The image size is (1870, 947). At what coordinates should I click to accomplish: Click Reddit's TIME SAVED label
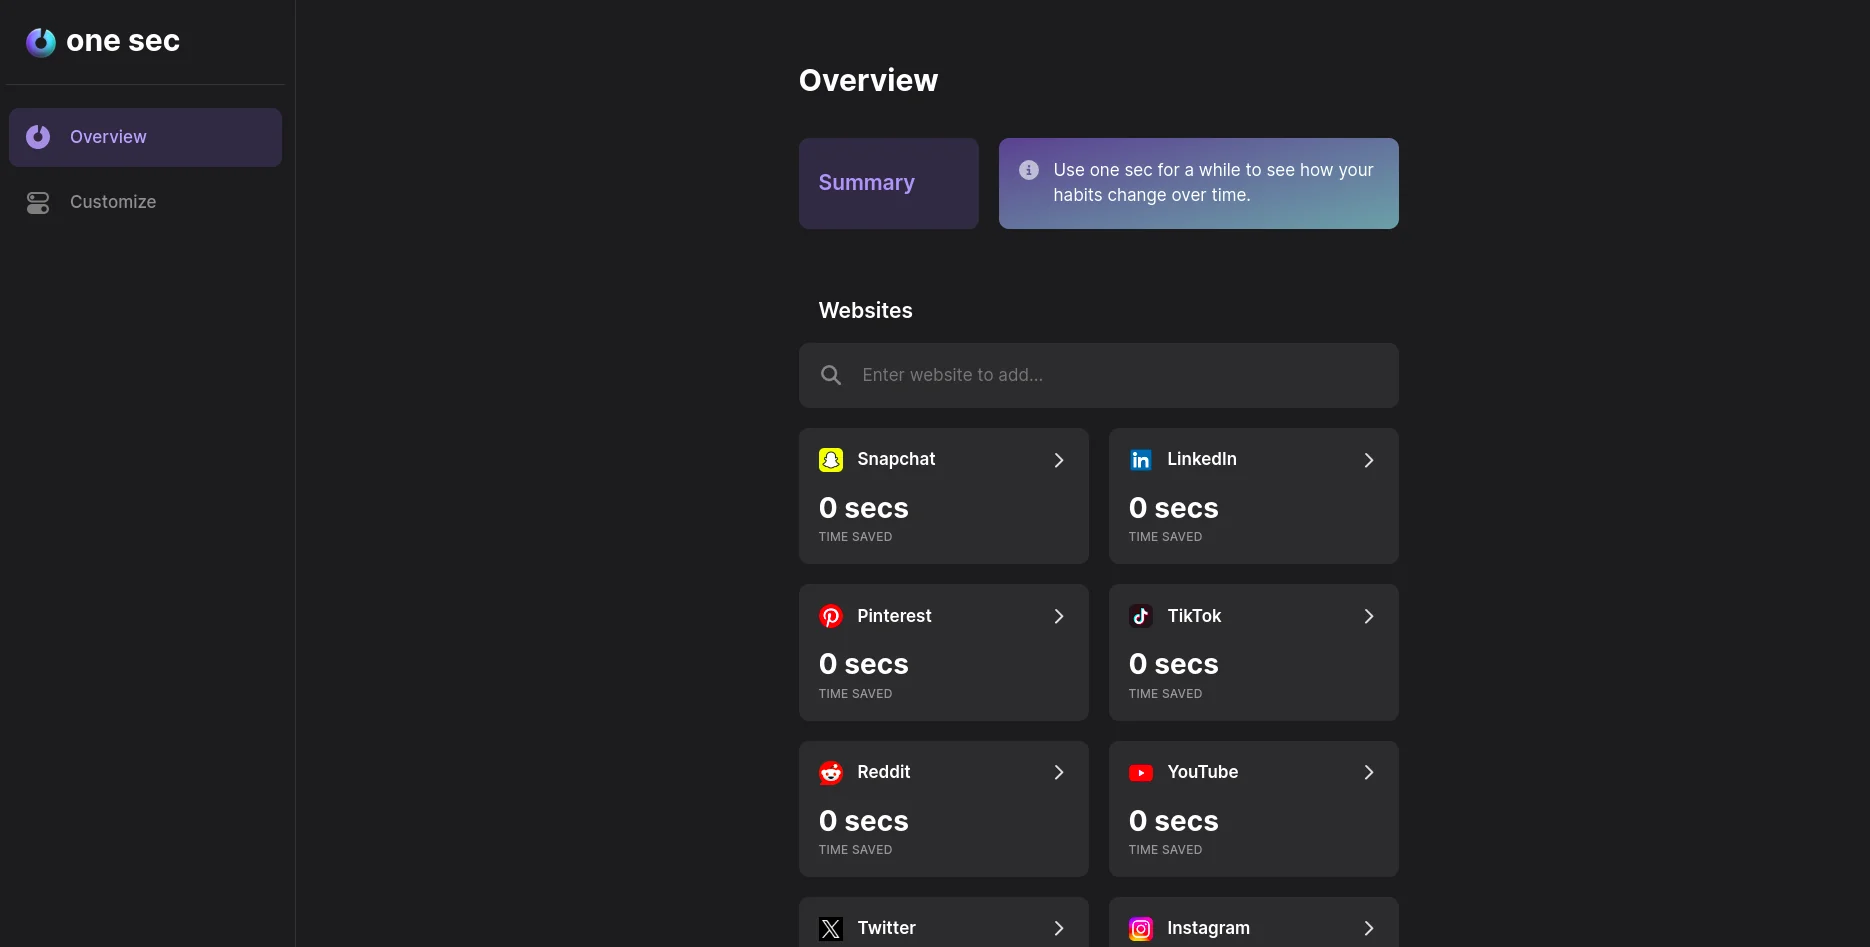coord(856,850)
